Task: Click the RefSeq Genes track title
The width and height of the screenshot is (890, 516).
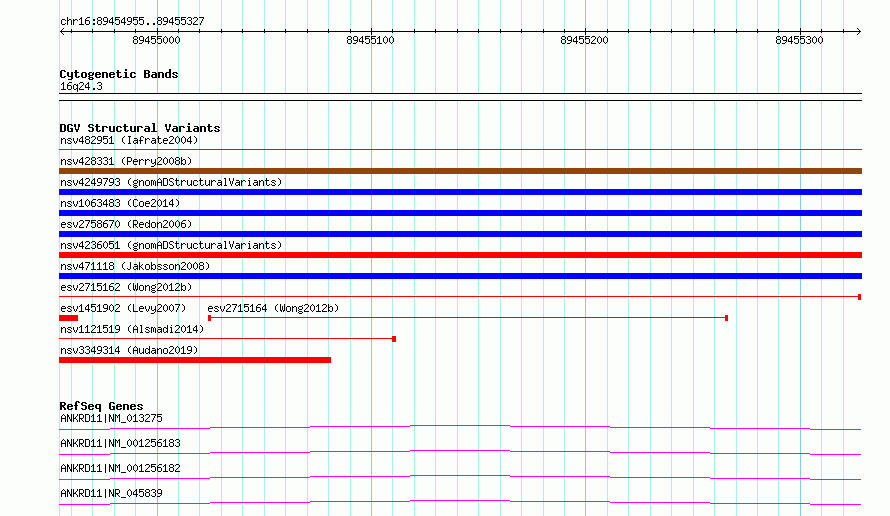Action: tap(101, 406)
